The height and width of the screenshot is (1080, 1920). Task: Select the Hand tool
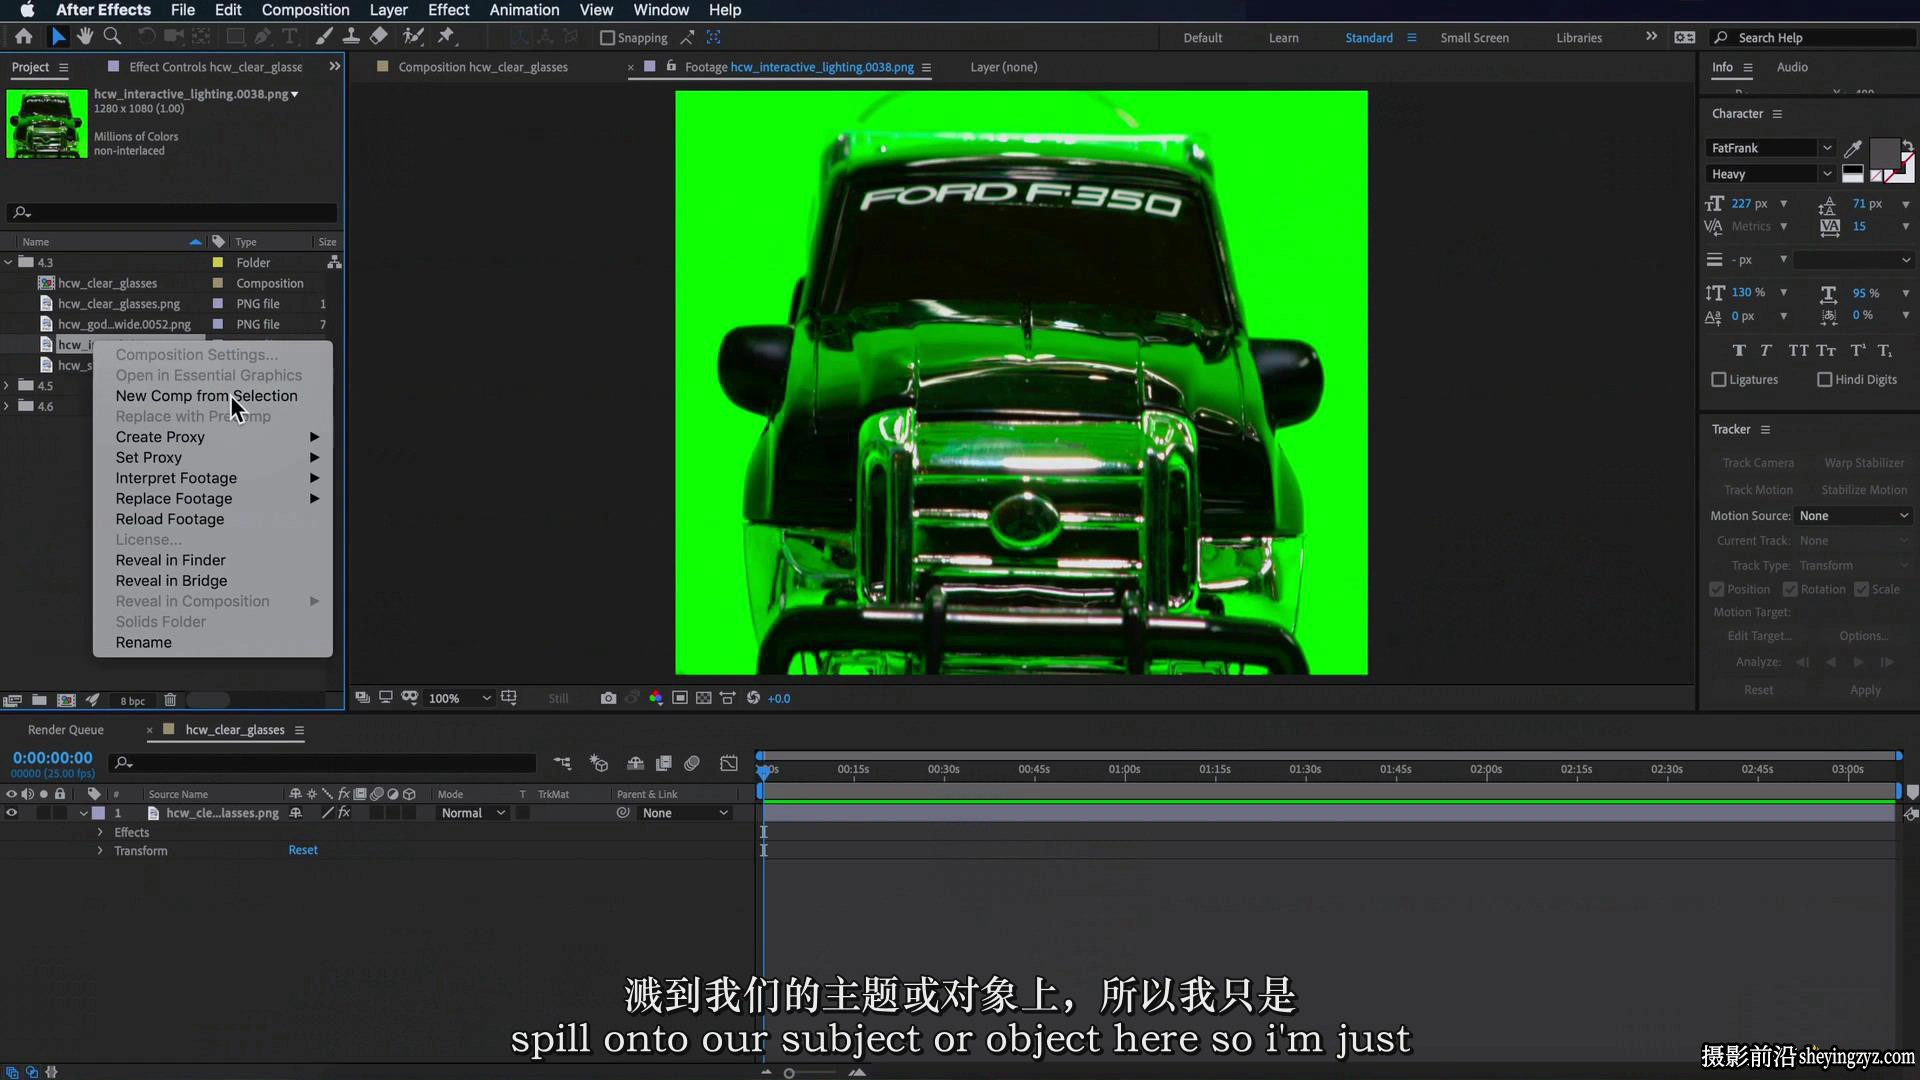click(85, 37)
